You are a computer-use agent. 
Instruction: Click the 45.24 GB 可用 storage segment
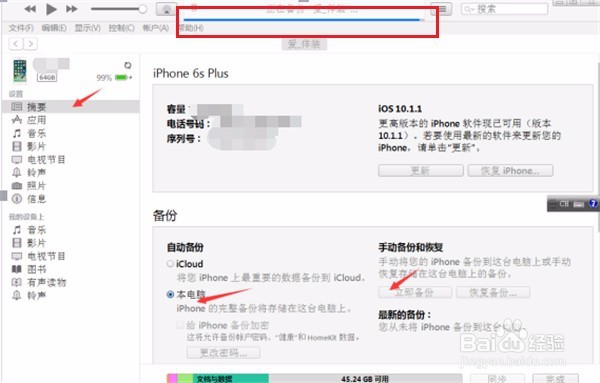click(x=365, y=379)
